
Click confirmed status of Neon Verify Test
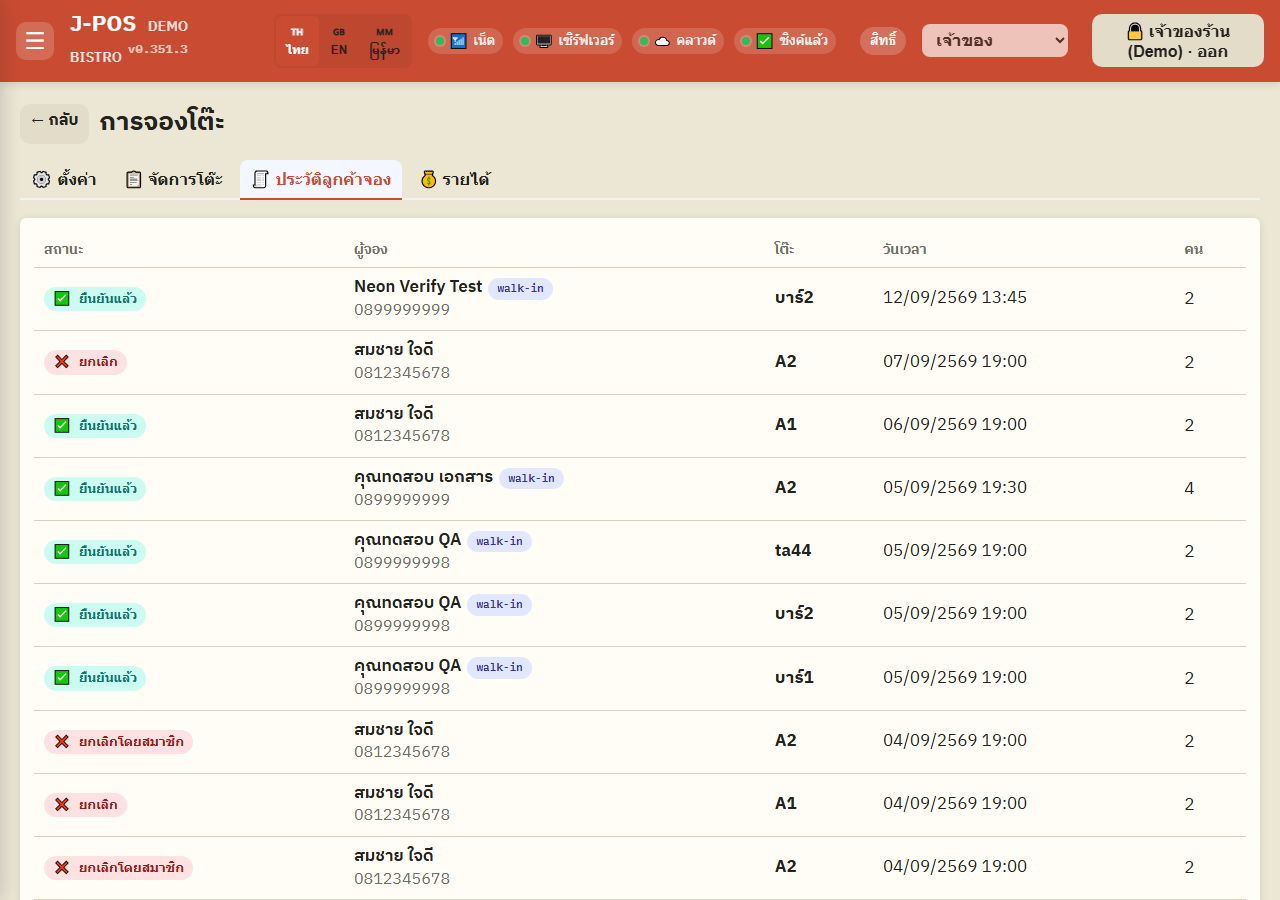point(95,299)
